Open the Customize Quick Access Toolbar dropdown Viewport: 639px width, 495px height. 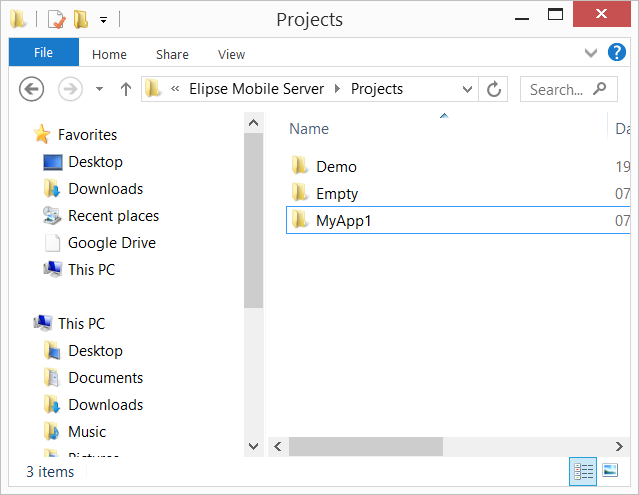point(104,20)
